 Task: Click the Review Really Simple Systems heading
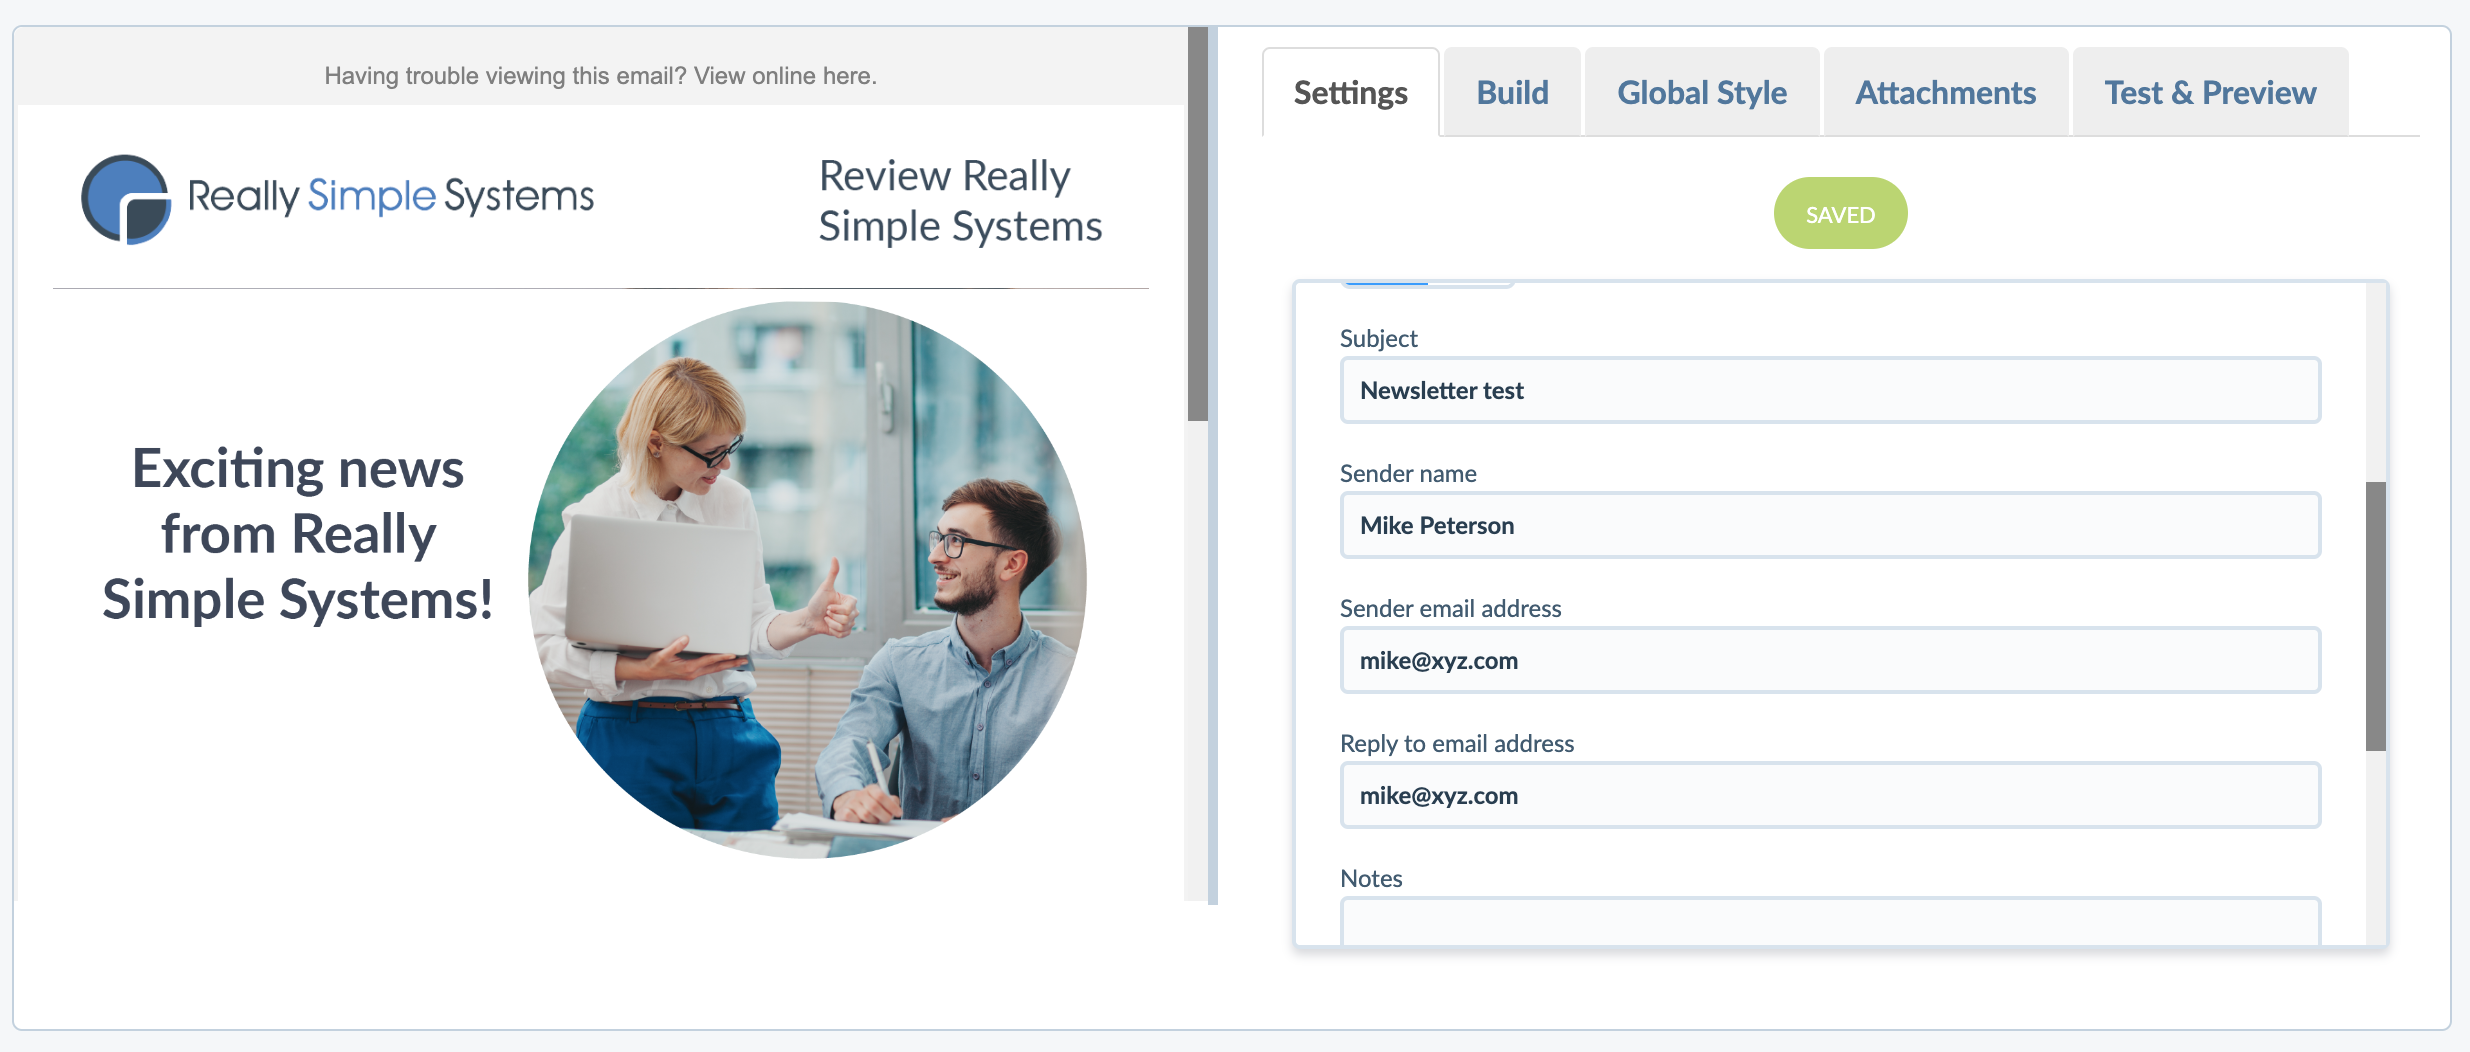click(x=960, y=201)
